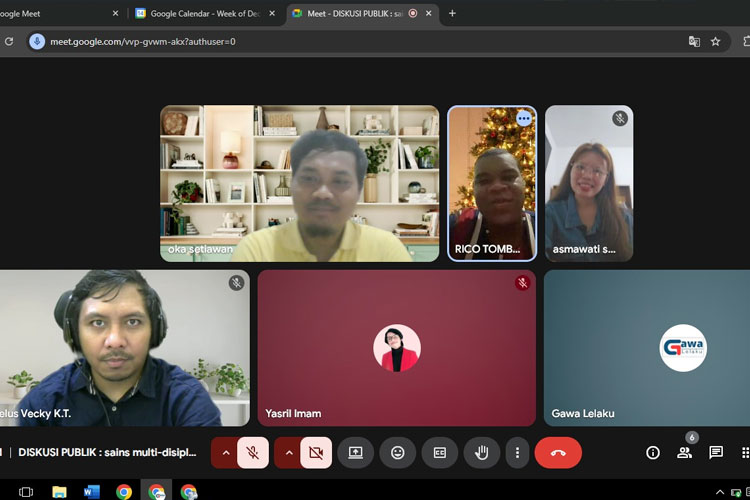Open more options three-dot menu
Viewport: 750px width, 500px height.
(517, 453)
